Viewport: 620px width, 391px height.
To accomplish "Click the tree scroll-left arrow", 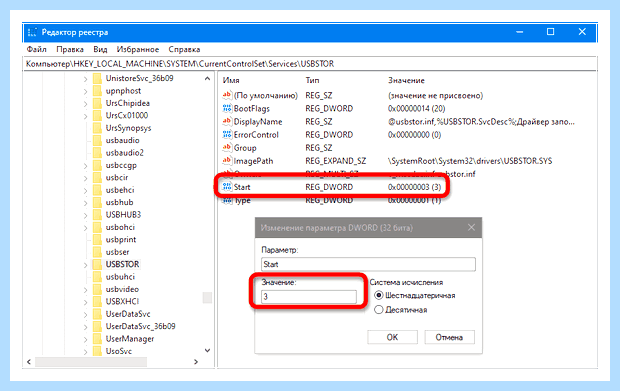I will 28,362.
